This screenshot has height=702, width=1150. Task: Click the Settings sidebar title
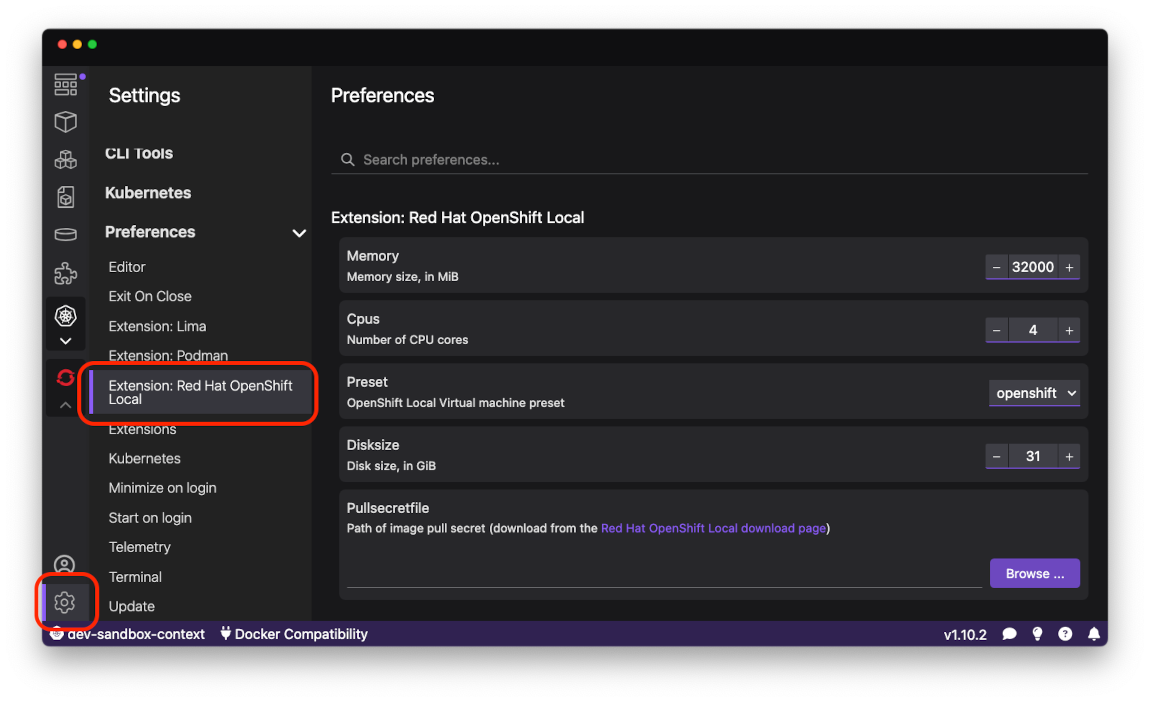point(144,95)
